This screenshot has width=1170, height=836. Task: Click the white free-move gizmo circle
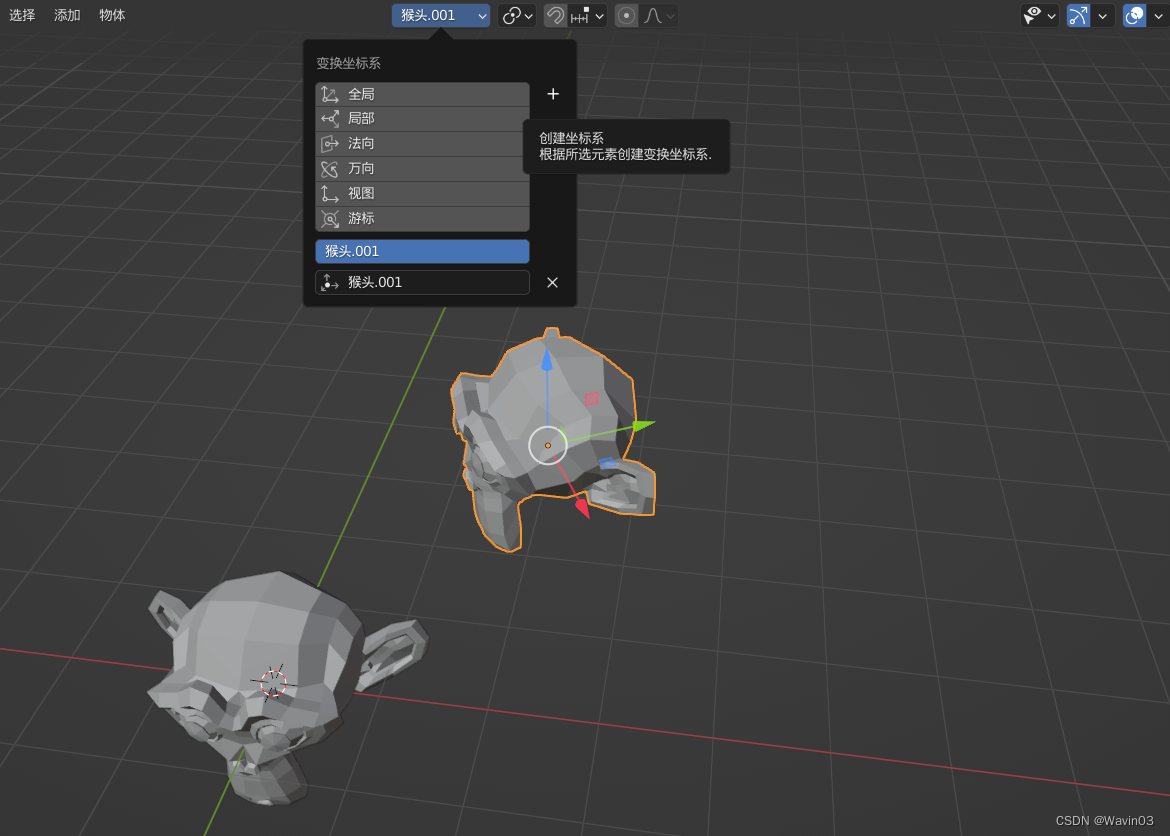click(548, 445)
